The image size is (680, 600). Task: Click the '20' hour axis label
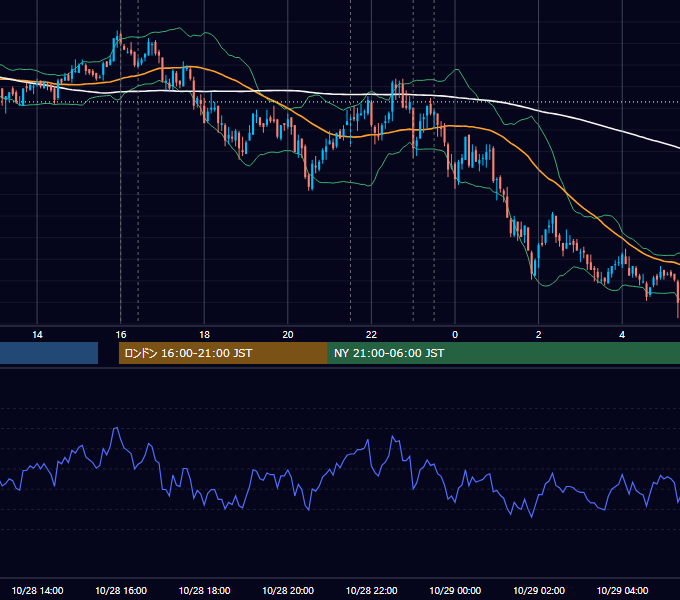288,335
